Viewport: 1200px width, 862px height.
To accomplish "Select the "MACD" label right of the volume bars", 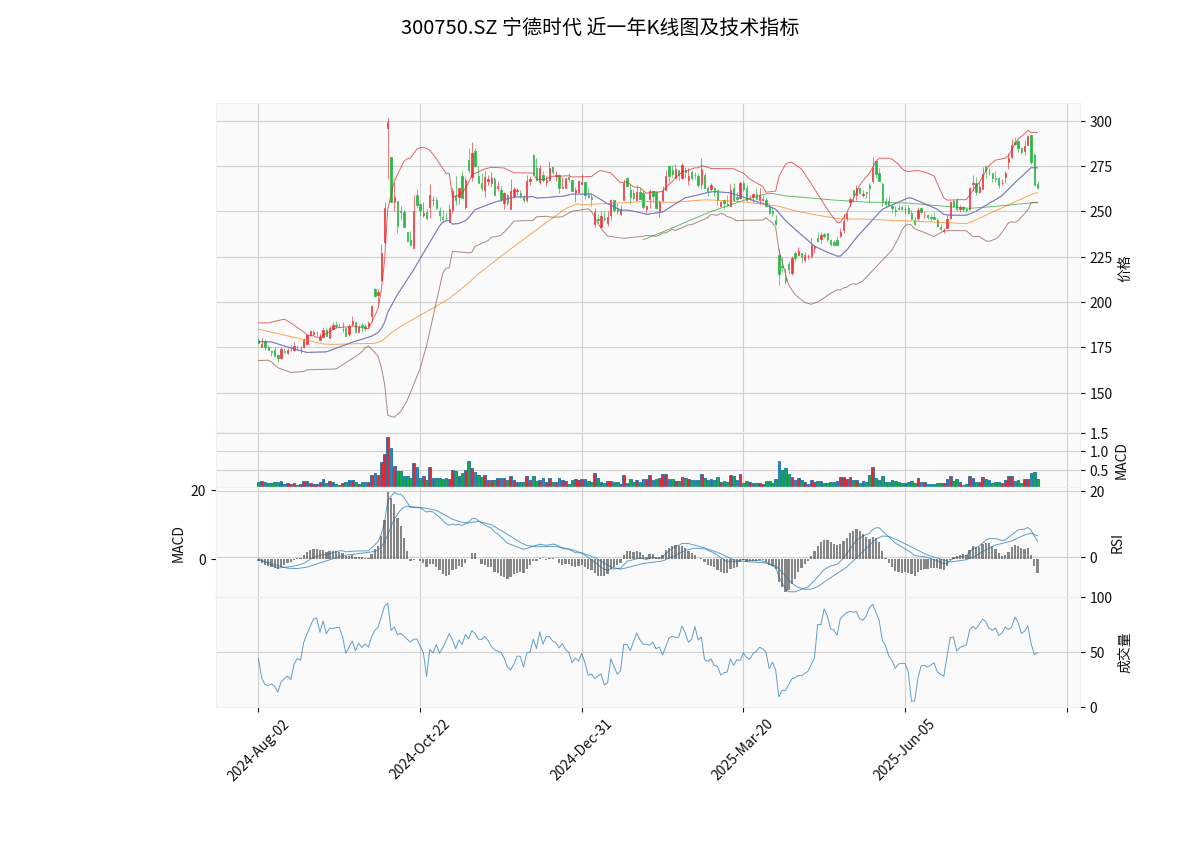I will coord(1121,462).
